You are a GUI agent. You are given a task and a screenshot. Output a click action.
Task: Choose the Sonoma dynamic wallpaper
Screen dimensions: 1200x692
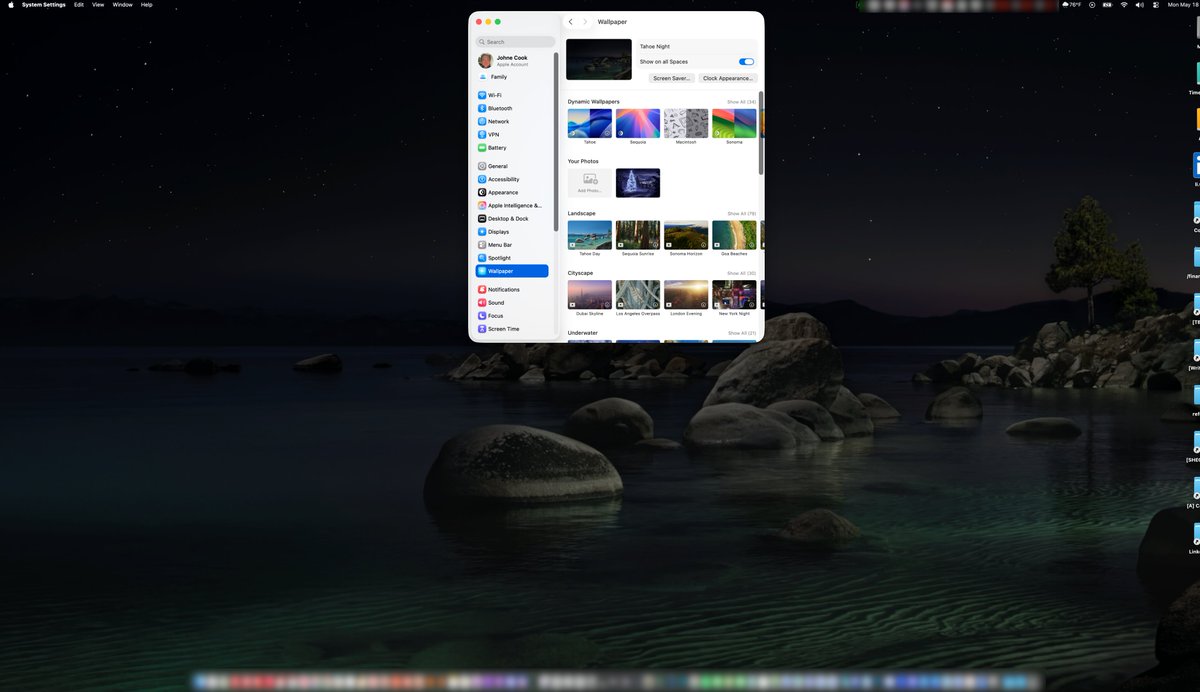734,124
